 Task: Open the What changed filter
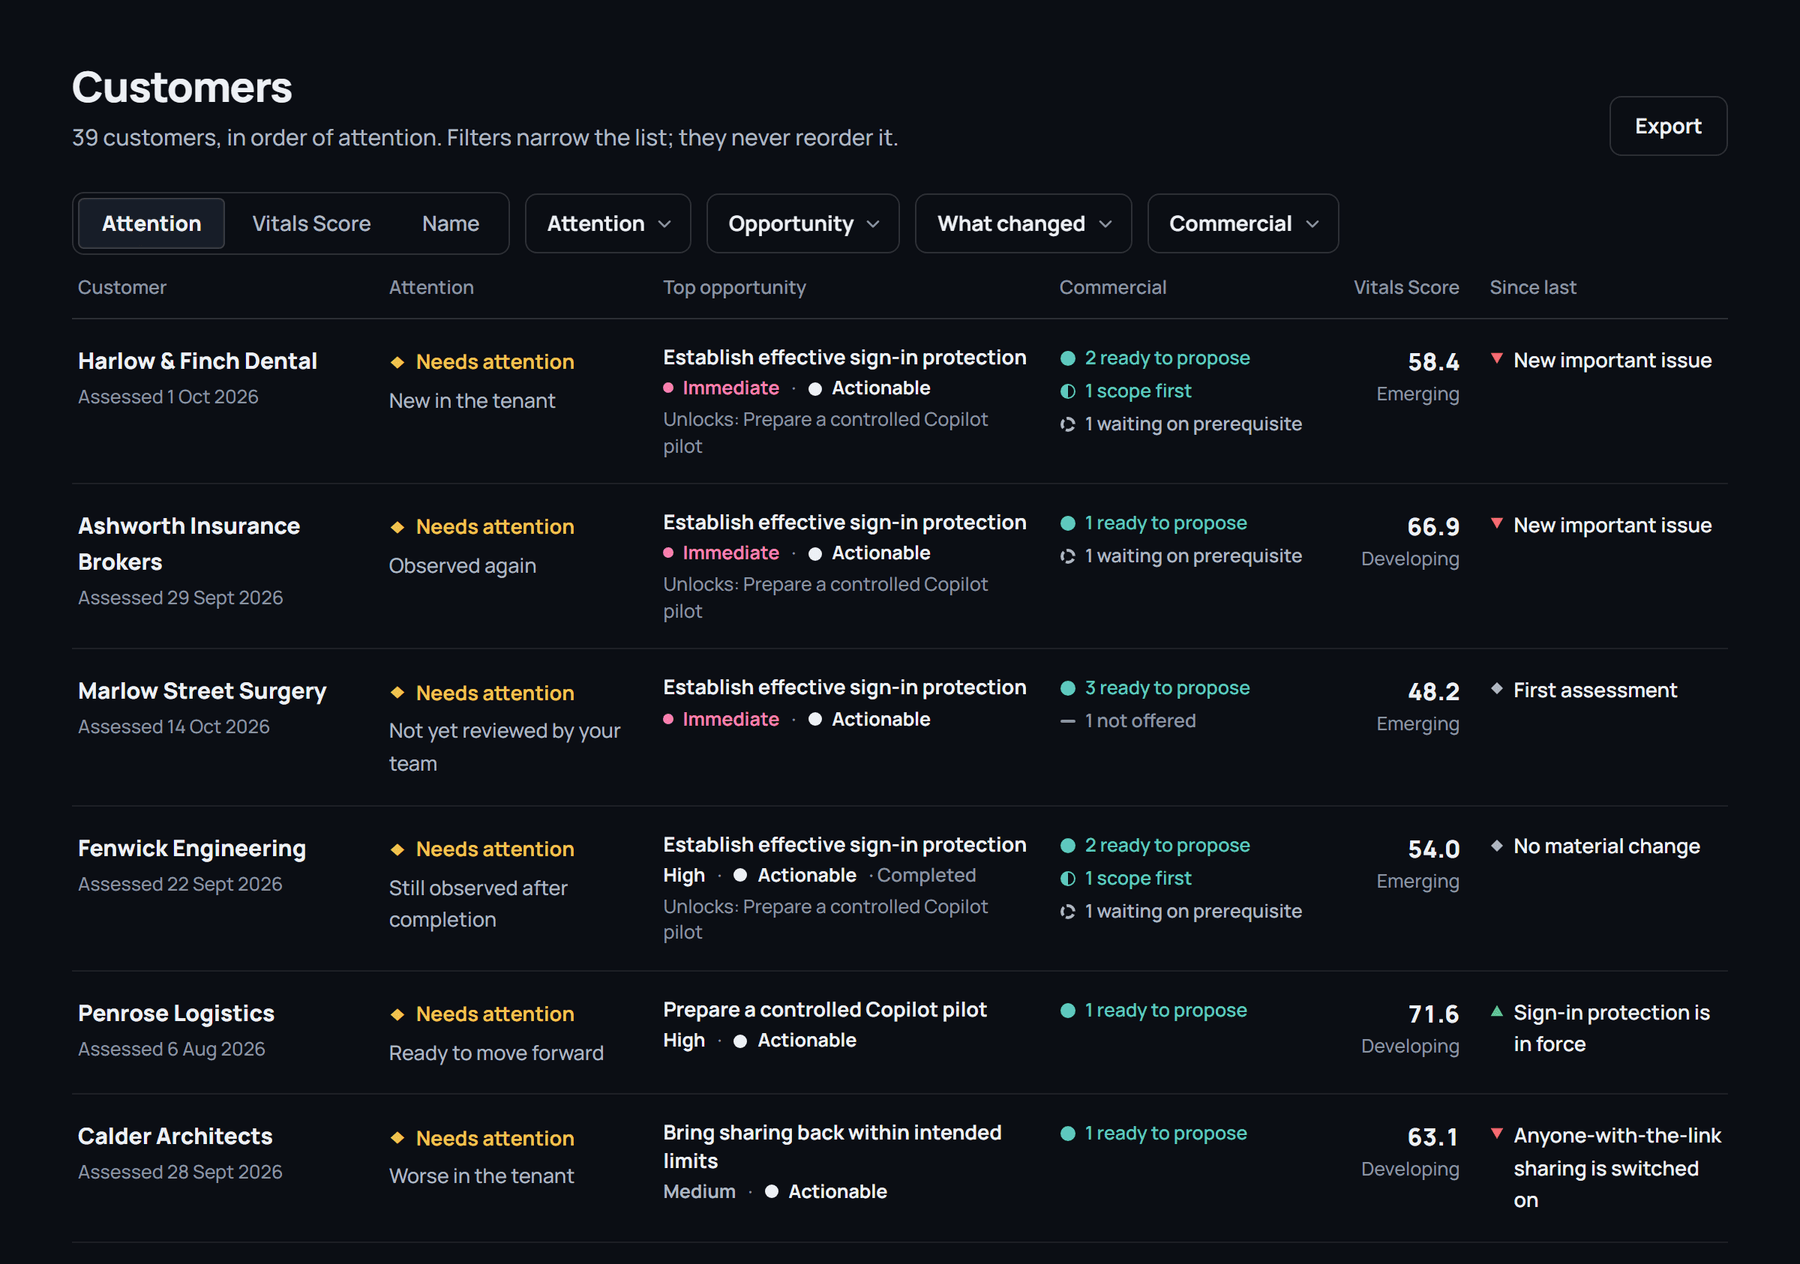click(1023, 223)
